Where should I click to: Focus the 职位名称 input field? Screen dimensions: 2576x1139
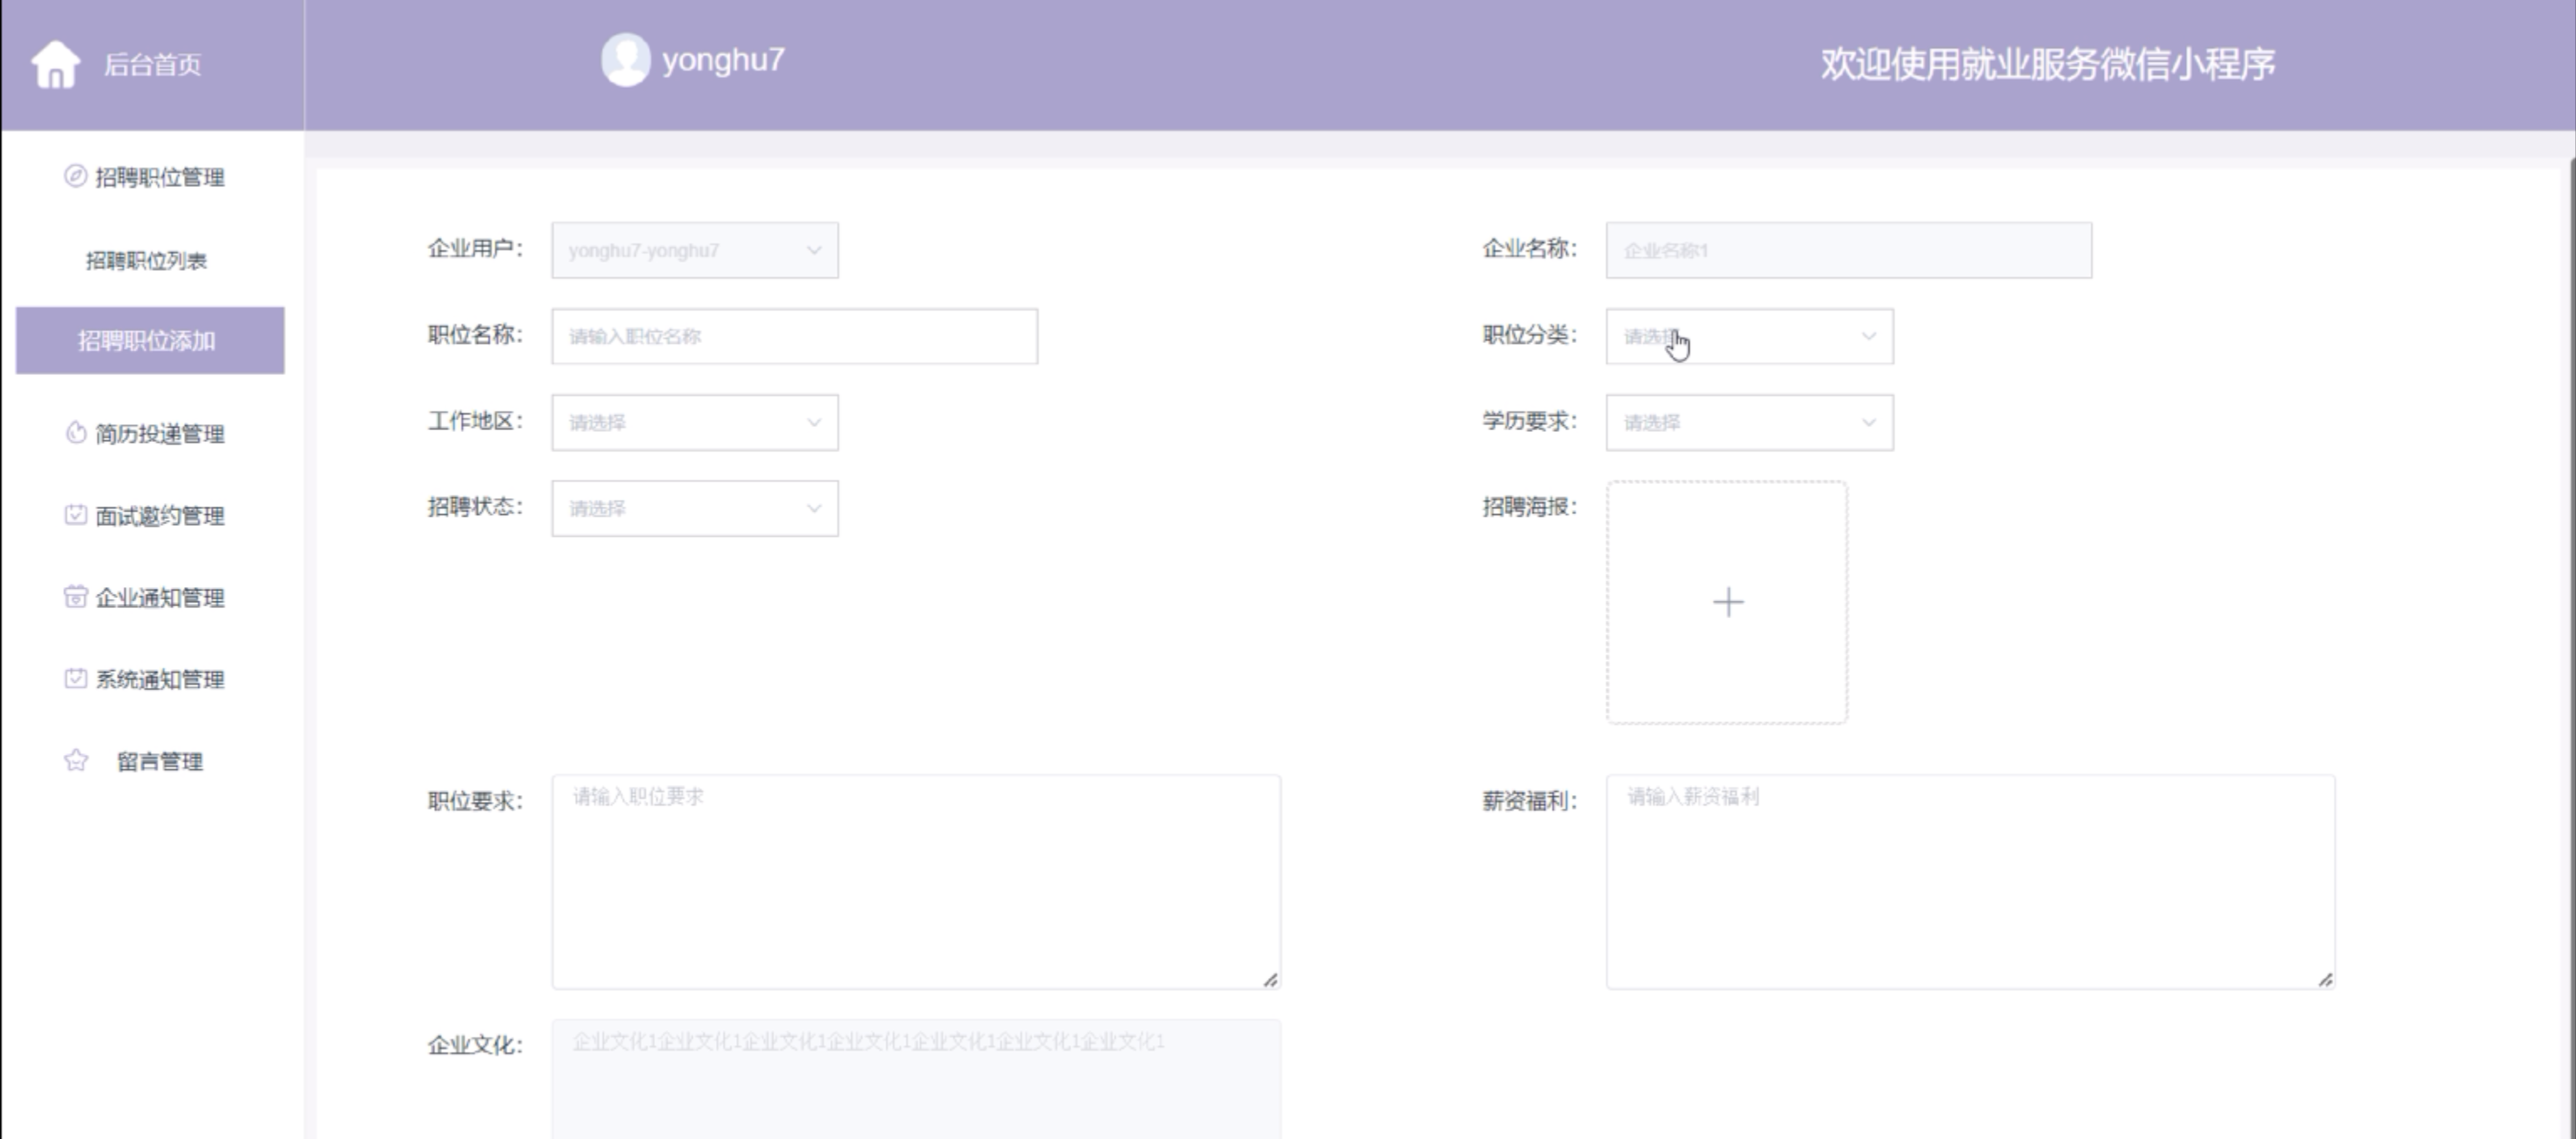coord(794,337)
